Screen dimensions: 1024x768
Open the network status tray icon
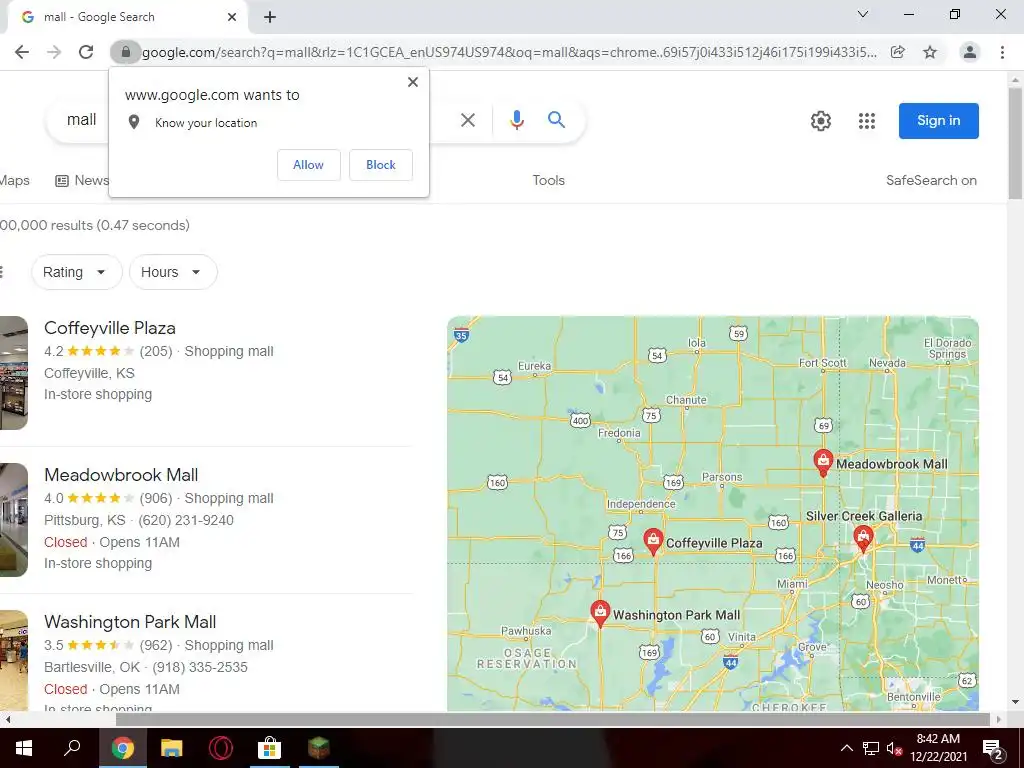[871, 748]
